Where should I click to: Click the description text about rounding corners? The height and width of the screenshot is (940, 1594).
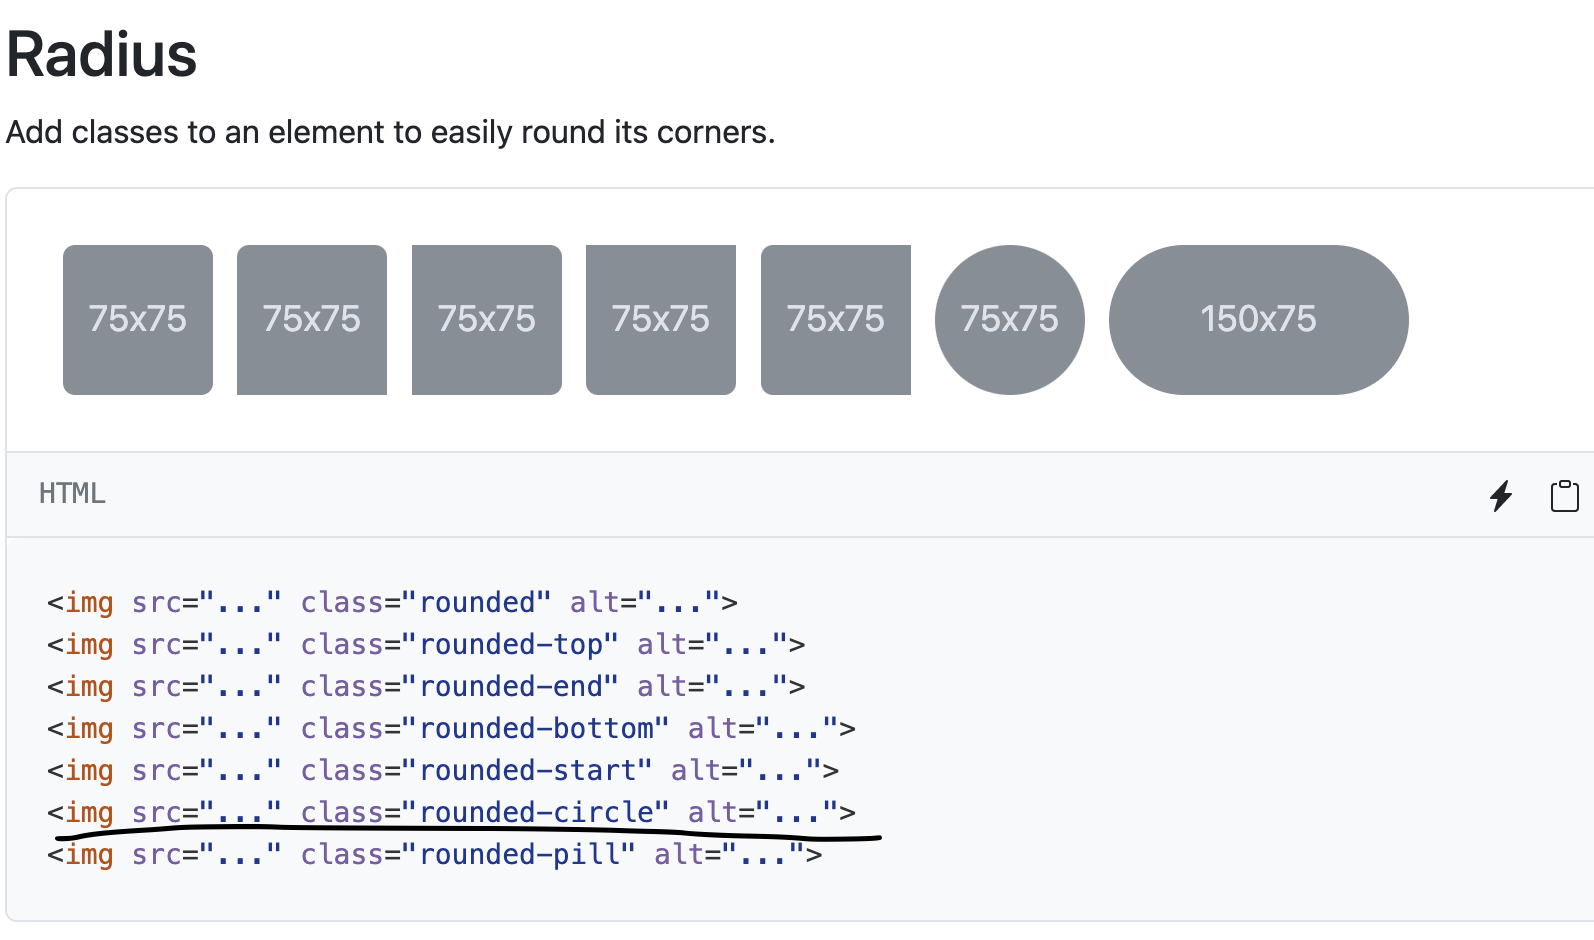[x=391, y=132]
